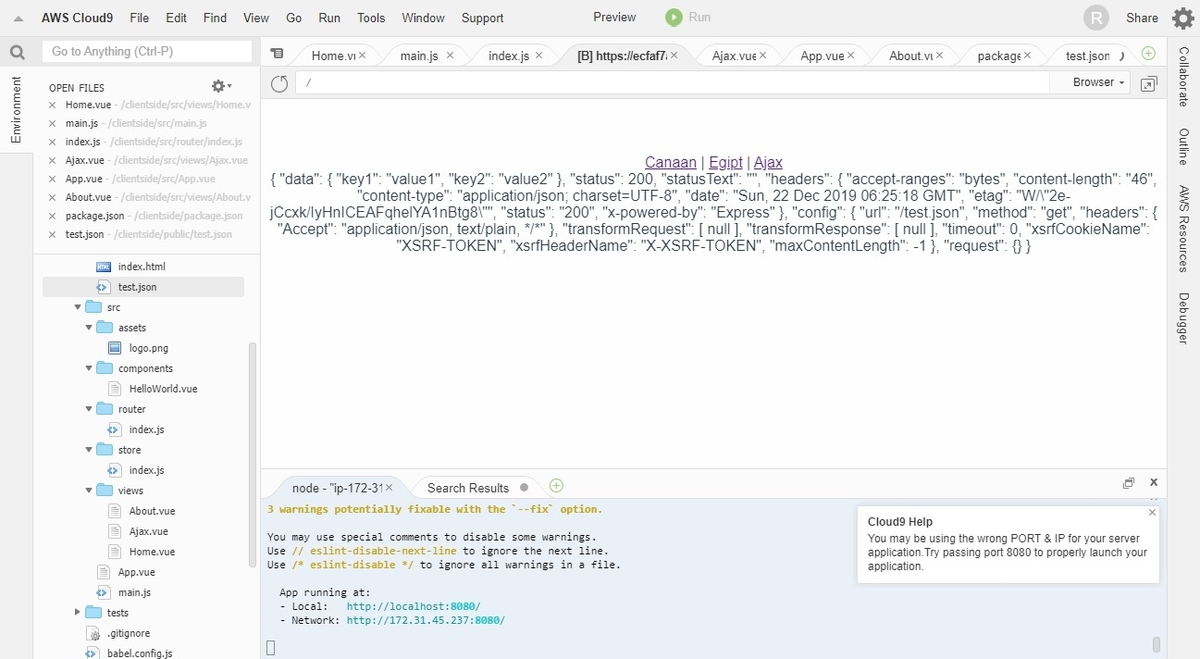Close main.js in Open Files list
The width and height of the screenshot is (1200, 659).
coord(53,123)
